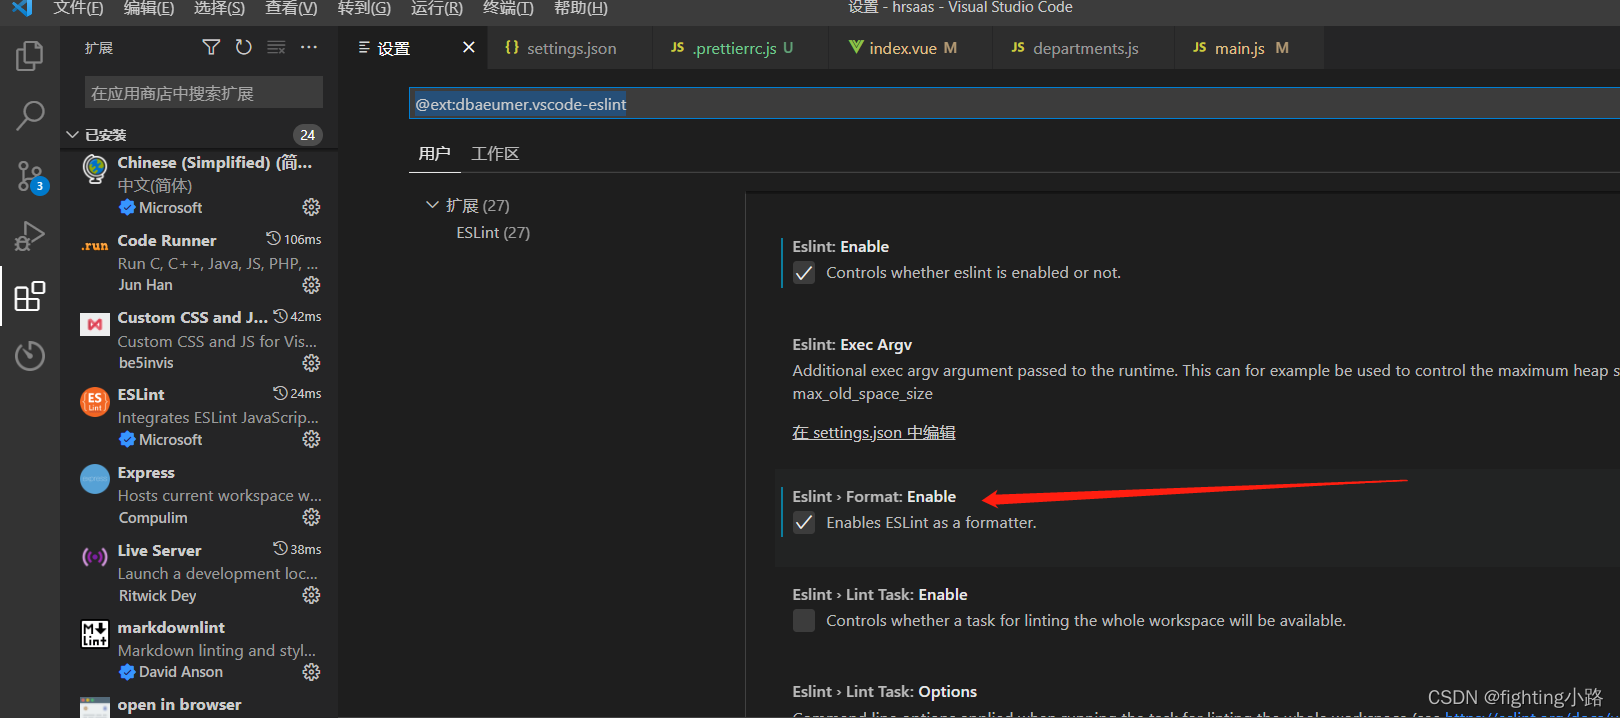Select the Express extension entry

[200, 495]
